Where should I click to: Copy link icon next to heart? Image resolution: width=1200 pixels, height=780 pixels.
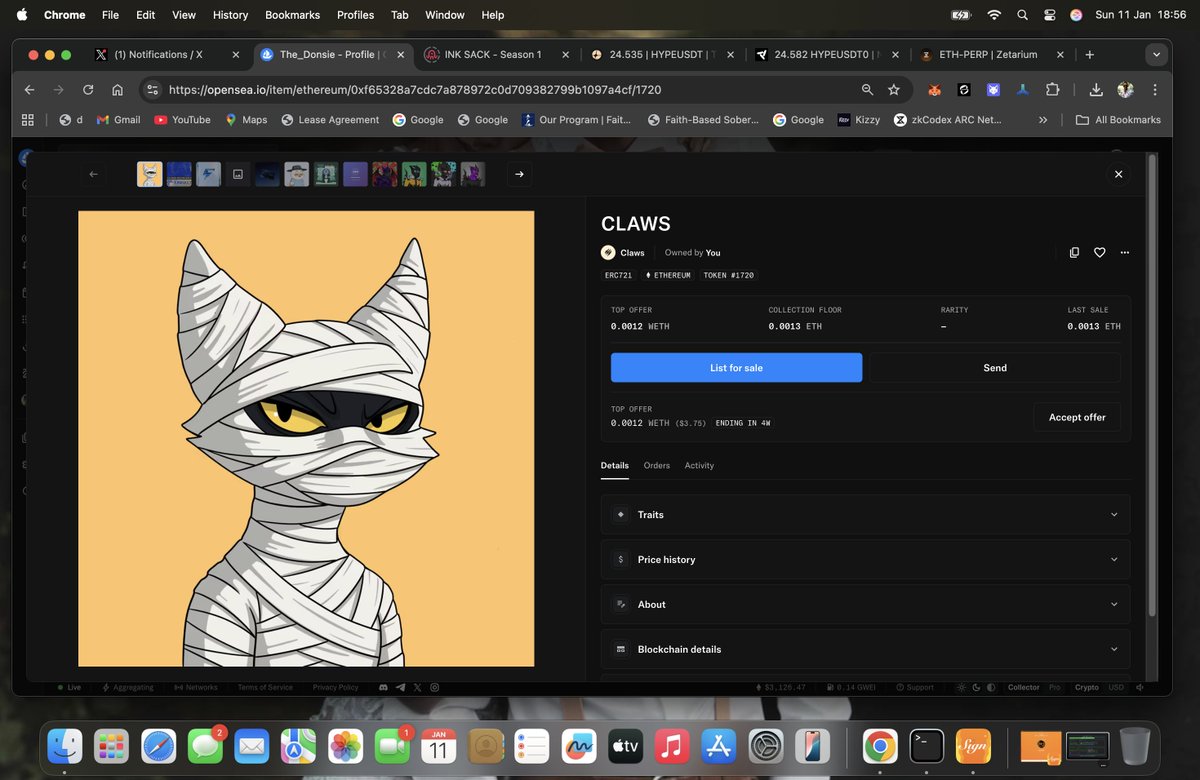tap(1074, 253)
